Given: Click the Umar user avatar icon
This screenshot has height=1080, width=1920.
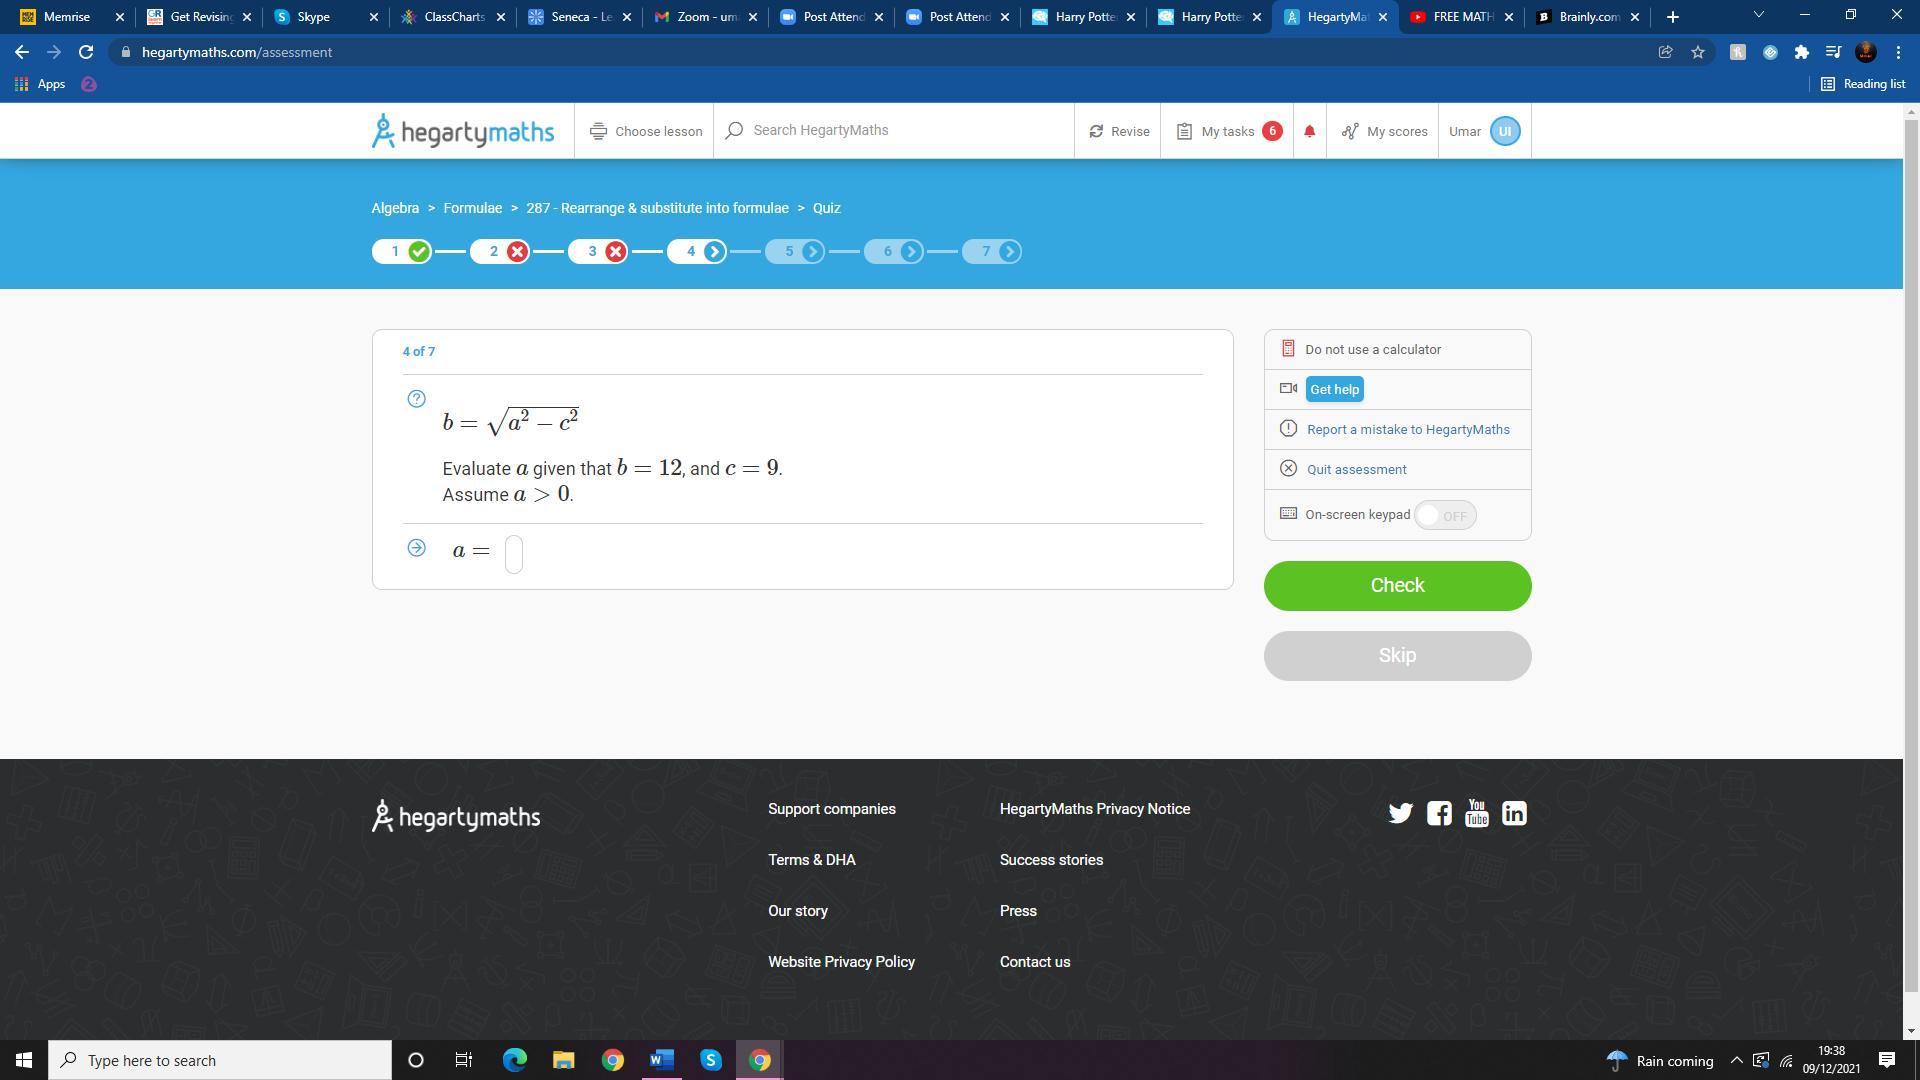Looking at the screenshot, I should click(1504, 131).
